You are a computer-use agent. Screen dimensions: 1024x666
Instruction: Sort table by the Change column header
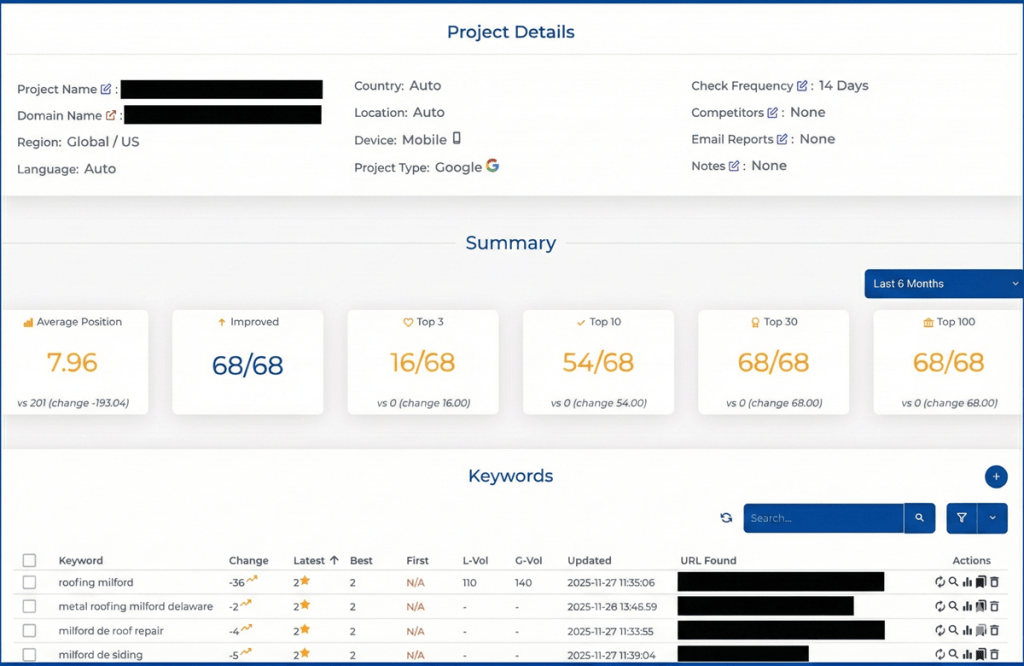tap(248, 561)
